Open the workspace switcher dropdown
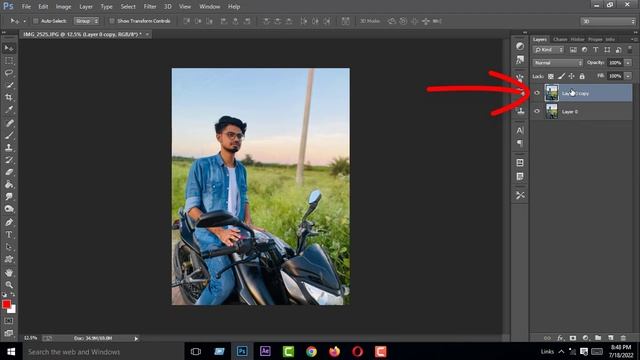Image resolution: width=640 pixels, height=360 pixels. coord(608,21)
